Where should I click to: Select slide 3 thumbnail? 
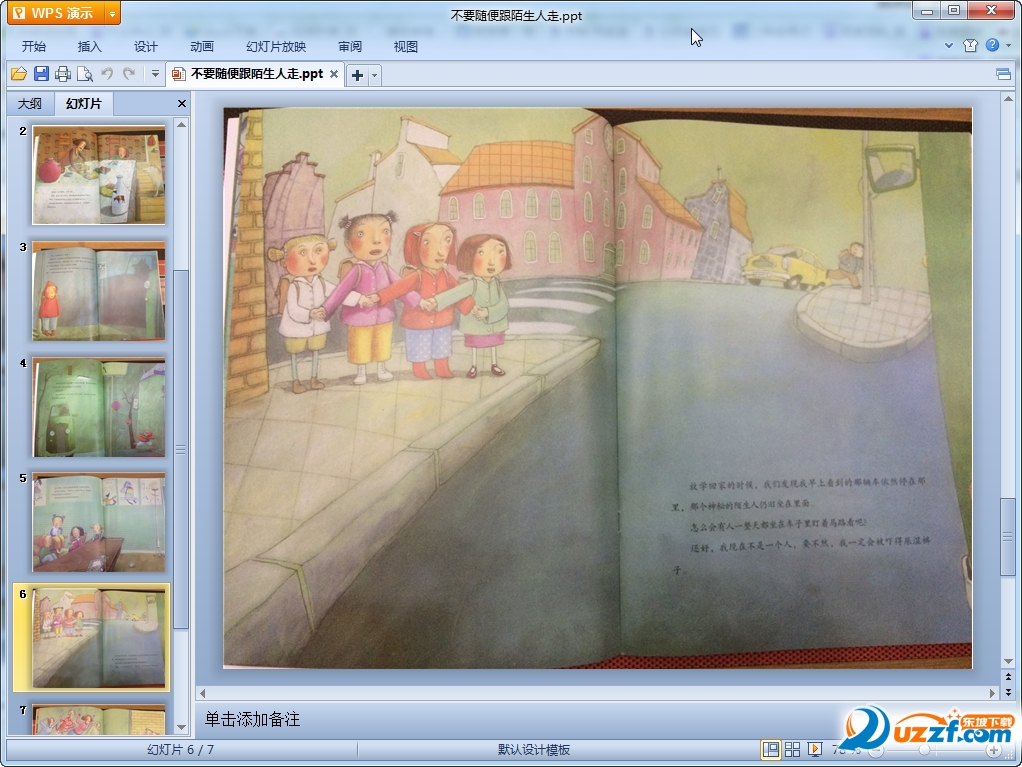(99, 291)
